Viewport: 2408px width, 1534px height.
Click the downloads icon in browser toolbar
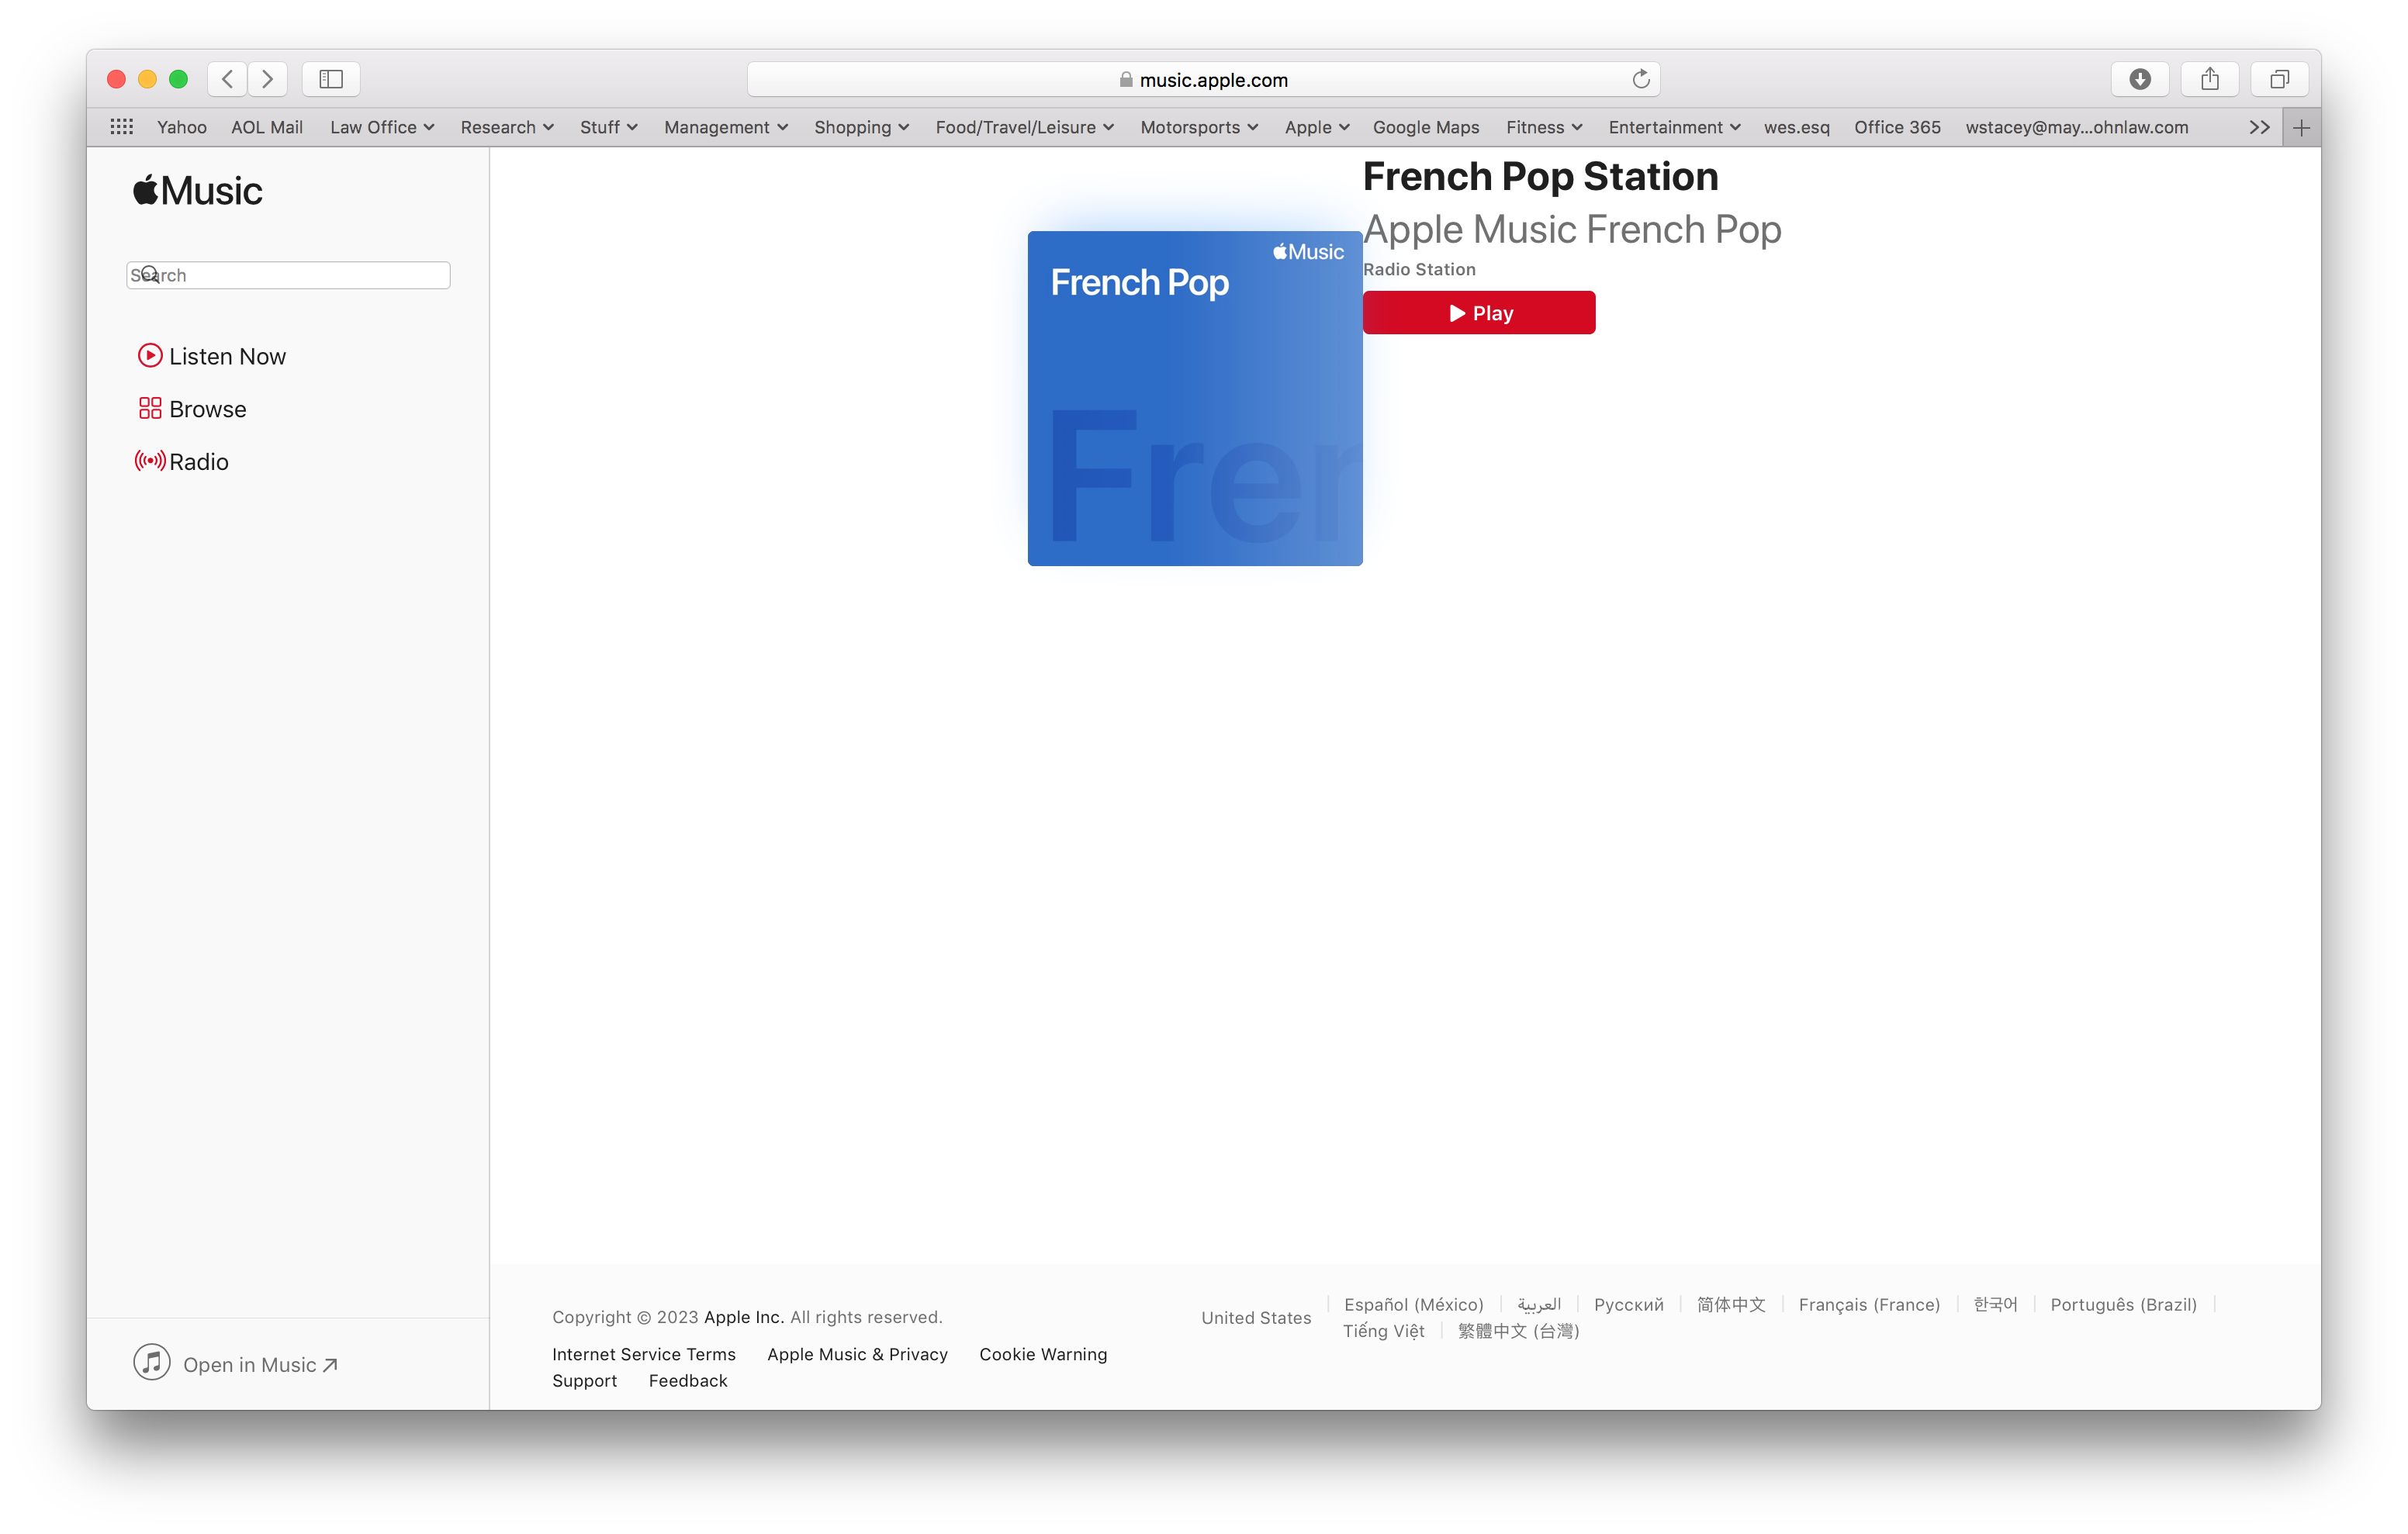(x=2140, y=79)
